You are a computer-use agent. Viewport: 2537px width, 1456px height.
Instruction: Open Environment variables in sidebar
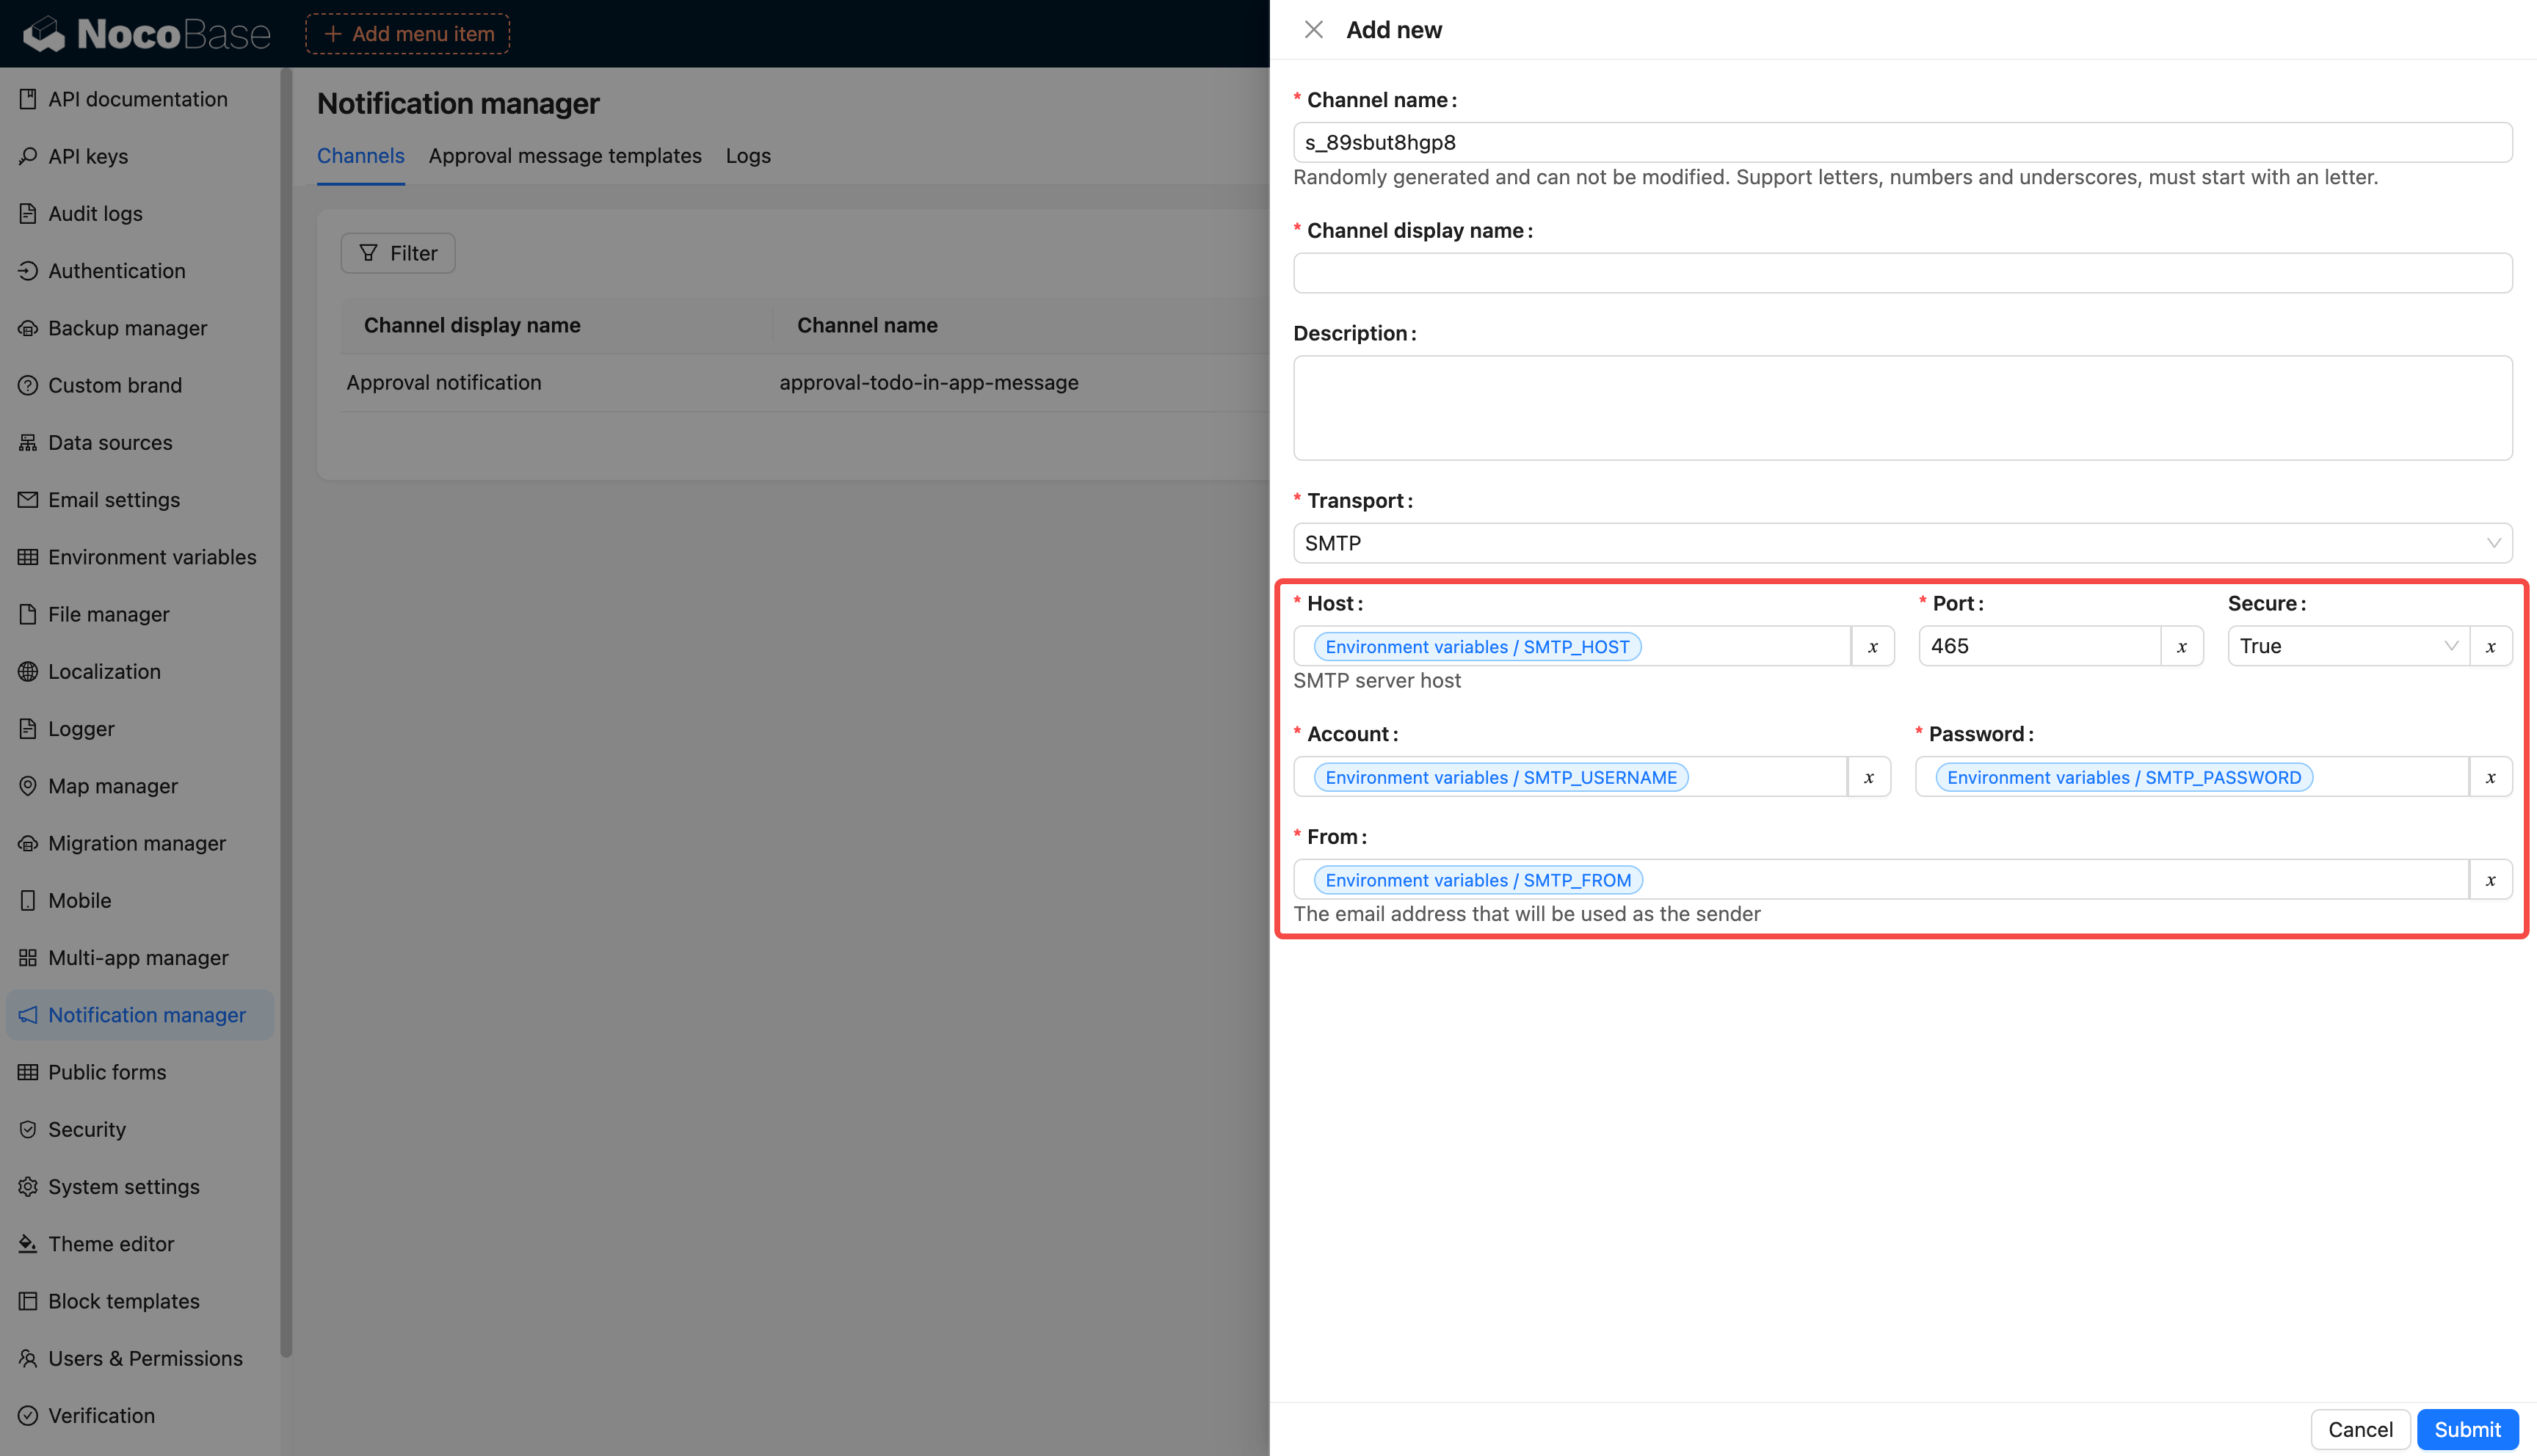point(152,557)
